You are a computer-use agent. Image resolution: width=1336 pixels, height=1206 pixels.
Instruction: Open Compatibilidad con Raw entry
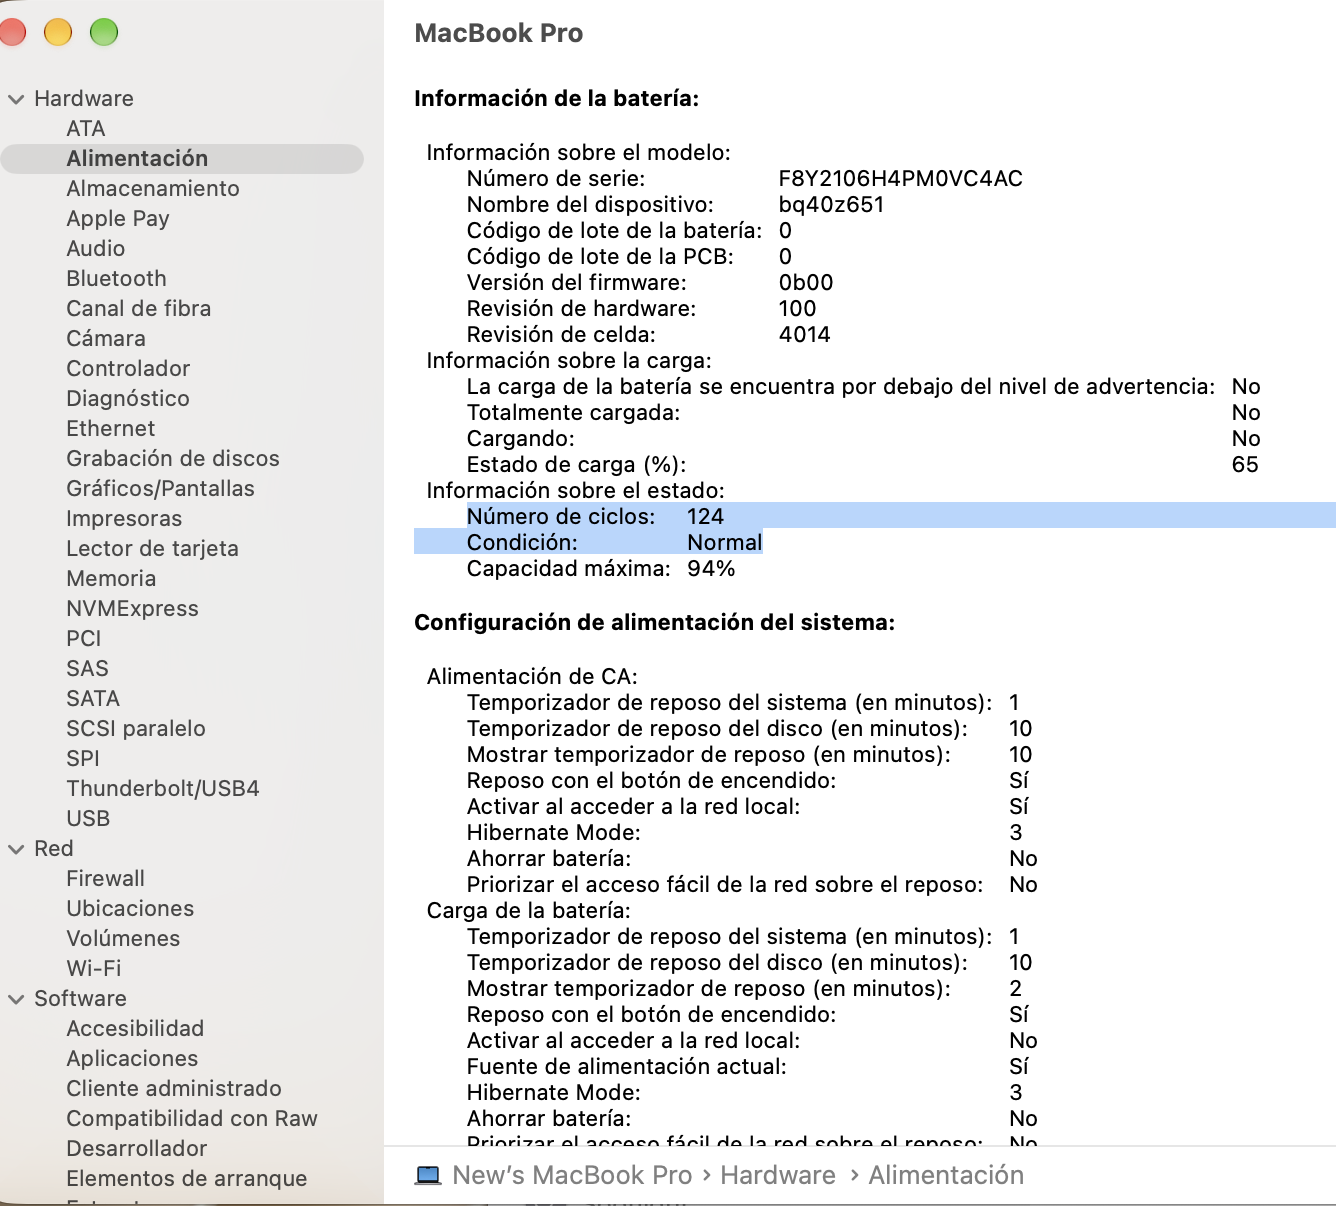coord(192,1118)
